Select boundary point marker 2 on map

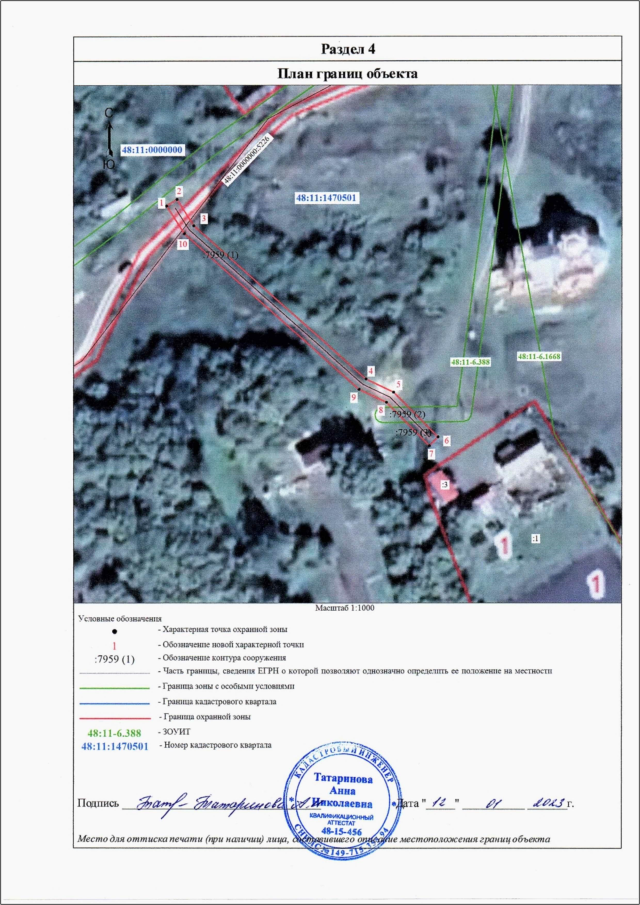[x=179, y=191]
